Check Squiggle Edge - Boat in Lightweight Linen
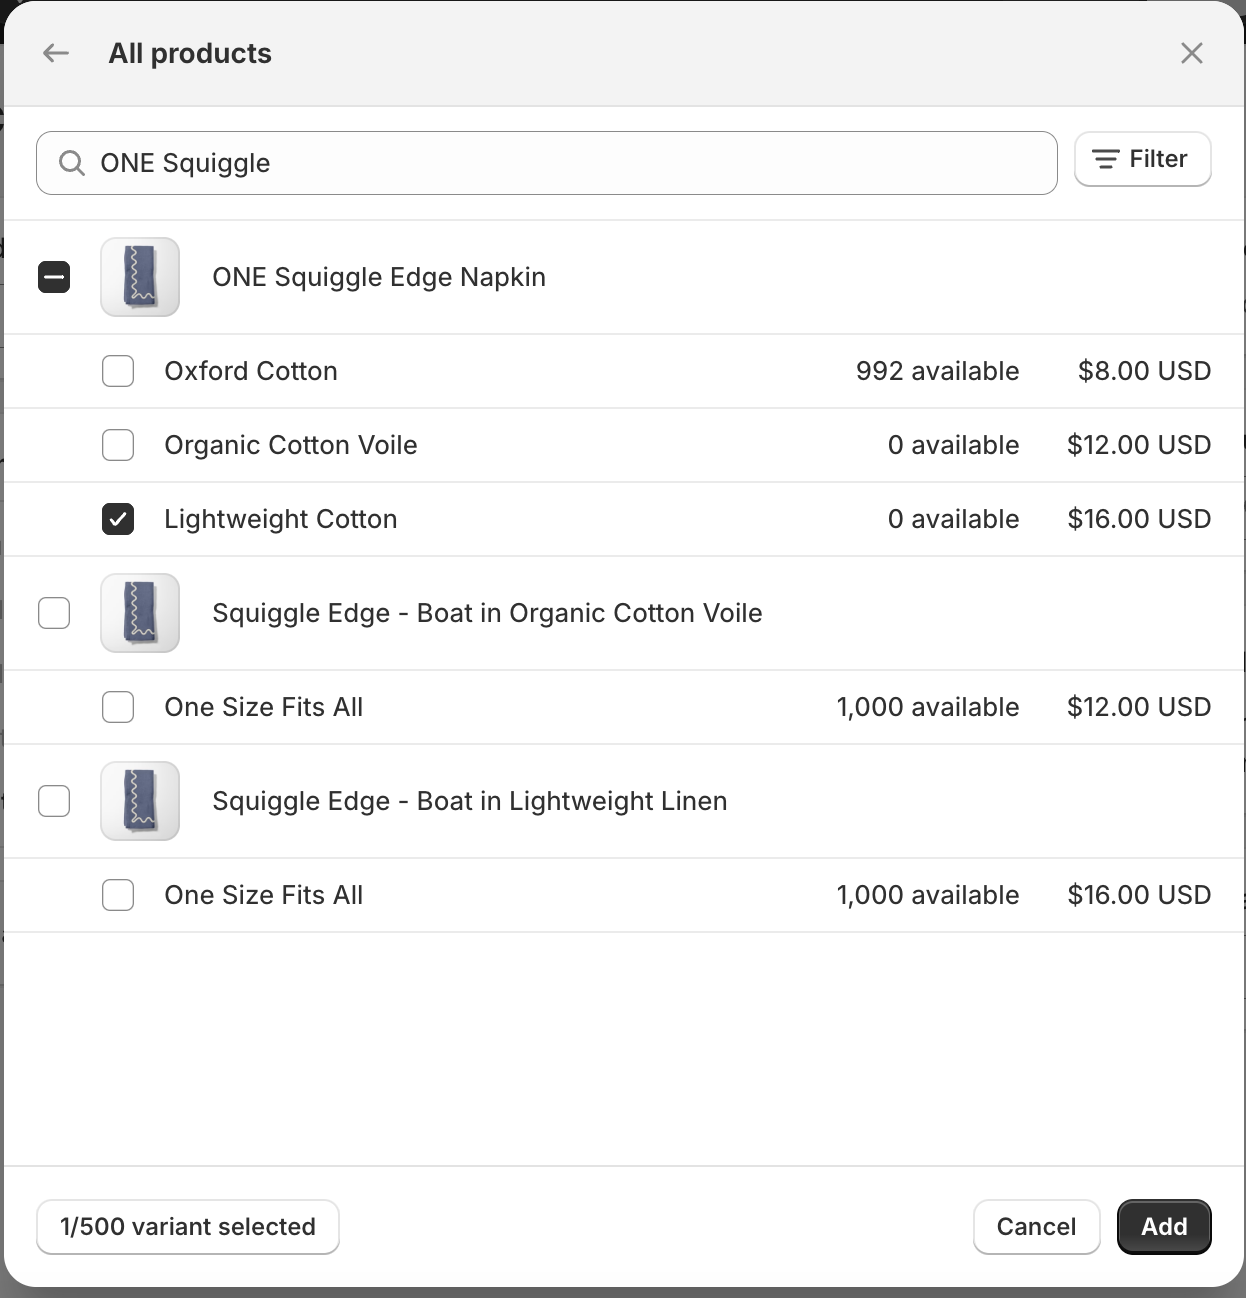The height and width of the screenshot is (1298, 1246). pyautogui.click(x=54, y=801)
